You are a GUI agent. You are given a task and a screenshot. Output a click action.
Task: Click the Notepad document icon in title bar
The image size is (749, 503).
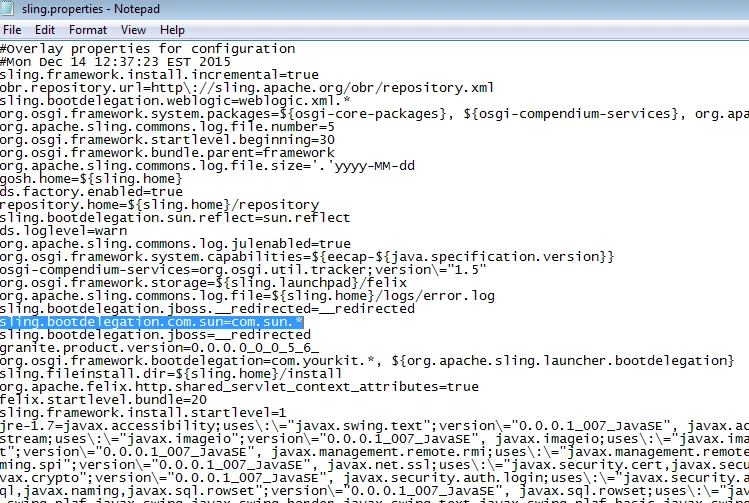(7, 9)
